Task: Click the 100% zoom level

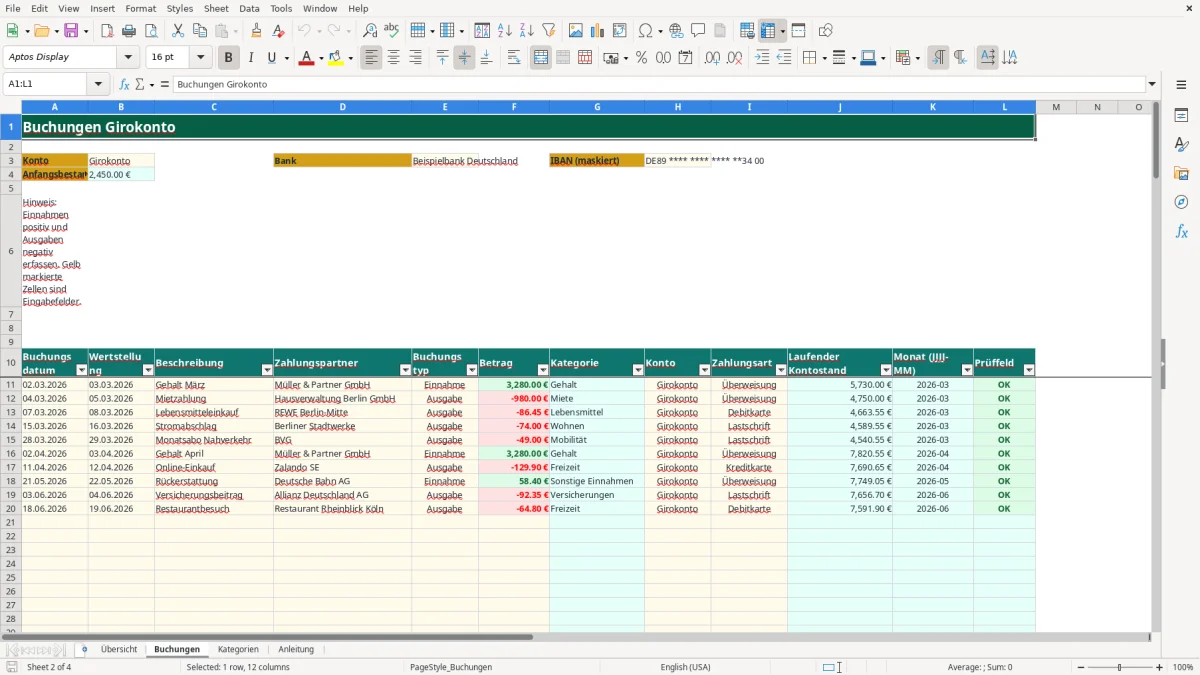Action: 1183,667
